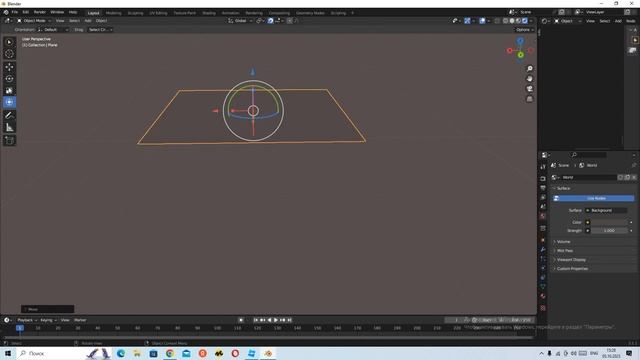Open the Render menu
This screenshot has height=360, width=640.
(40, 13)
